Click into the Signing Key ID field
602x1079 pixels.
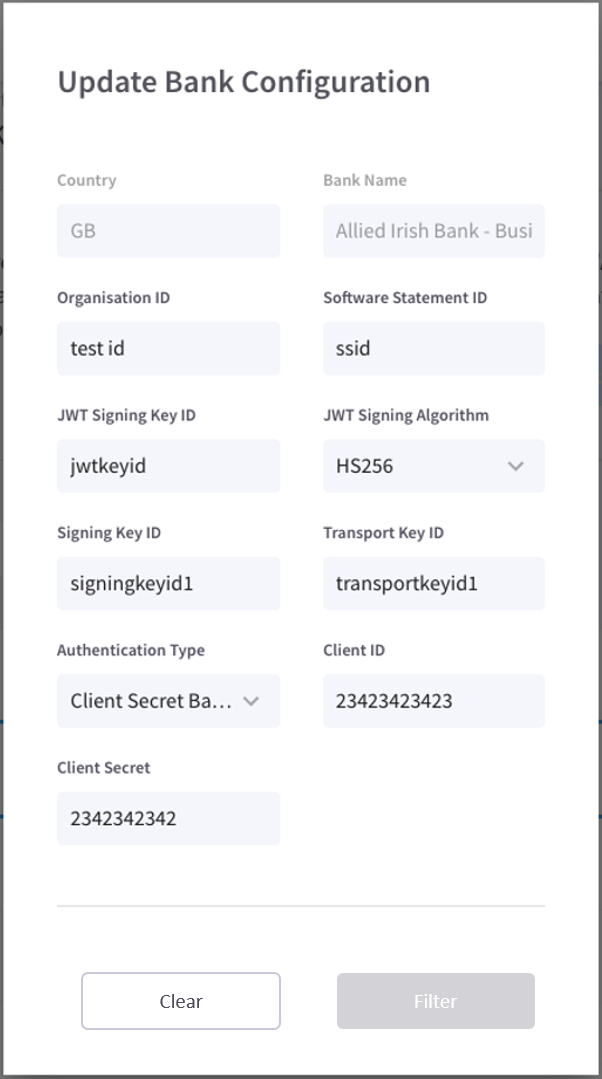pyautogui.click(x=168, y=583)
